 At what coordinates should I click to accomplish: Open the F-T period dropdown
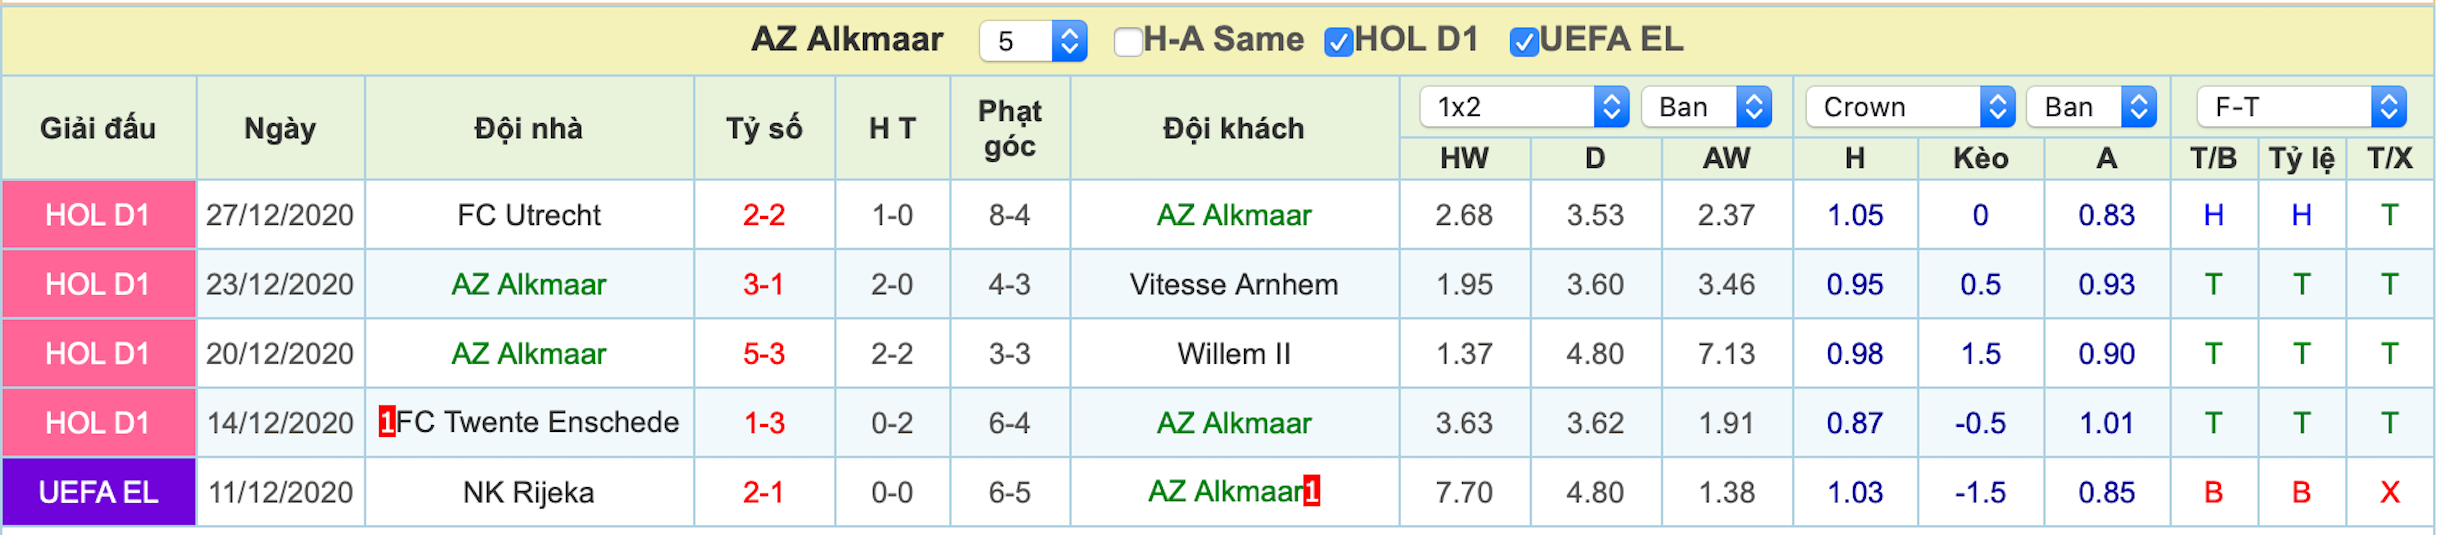pos(2301,107)
